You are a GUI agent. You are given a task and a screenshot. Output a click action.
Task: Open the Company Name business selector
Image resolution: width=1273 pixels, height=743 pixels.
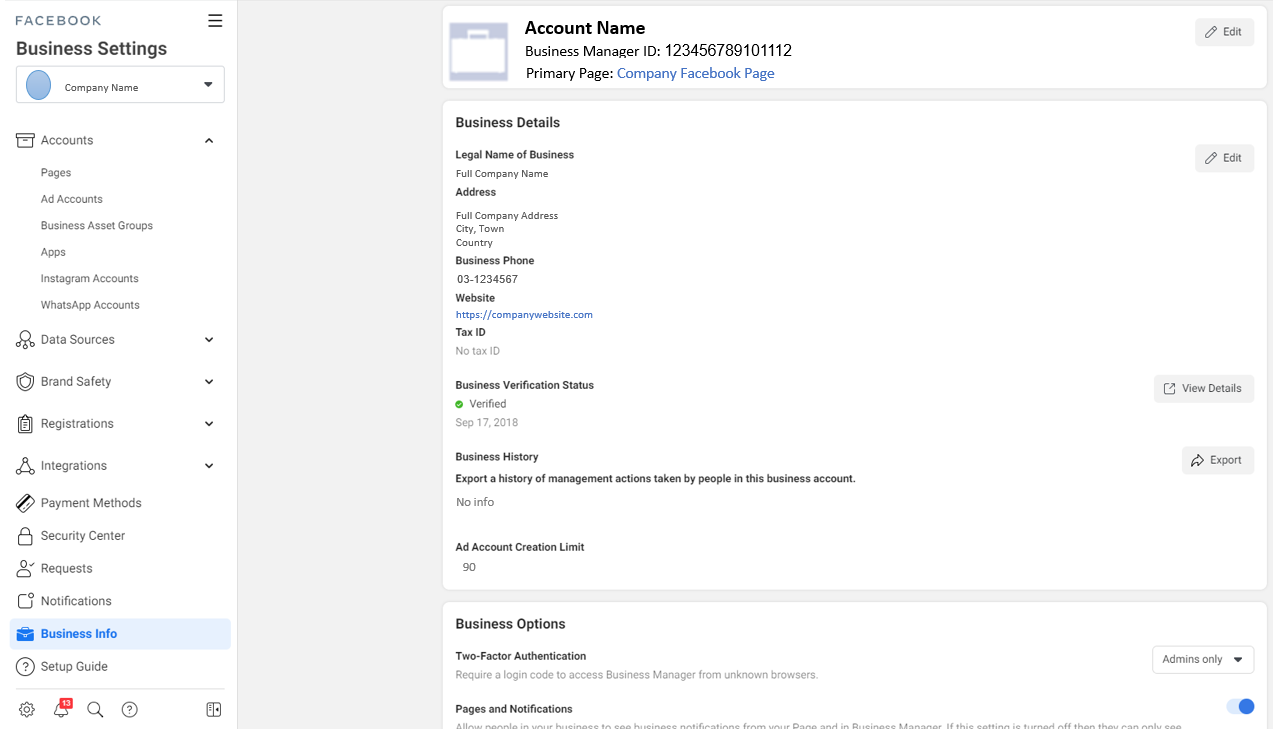point(120,85)
